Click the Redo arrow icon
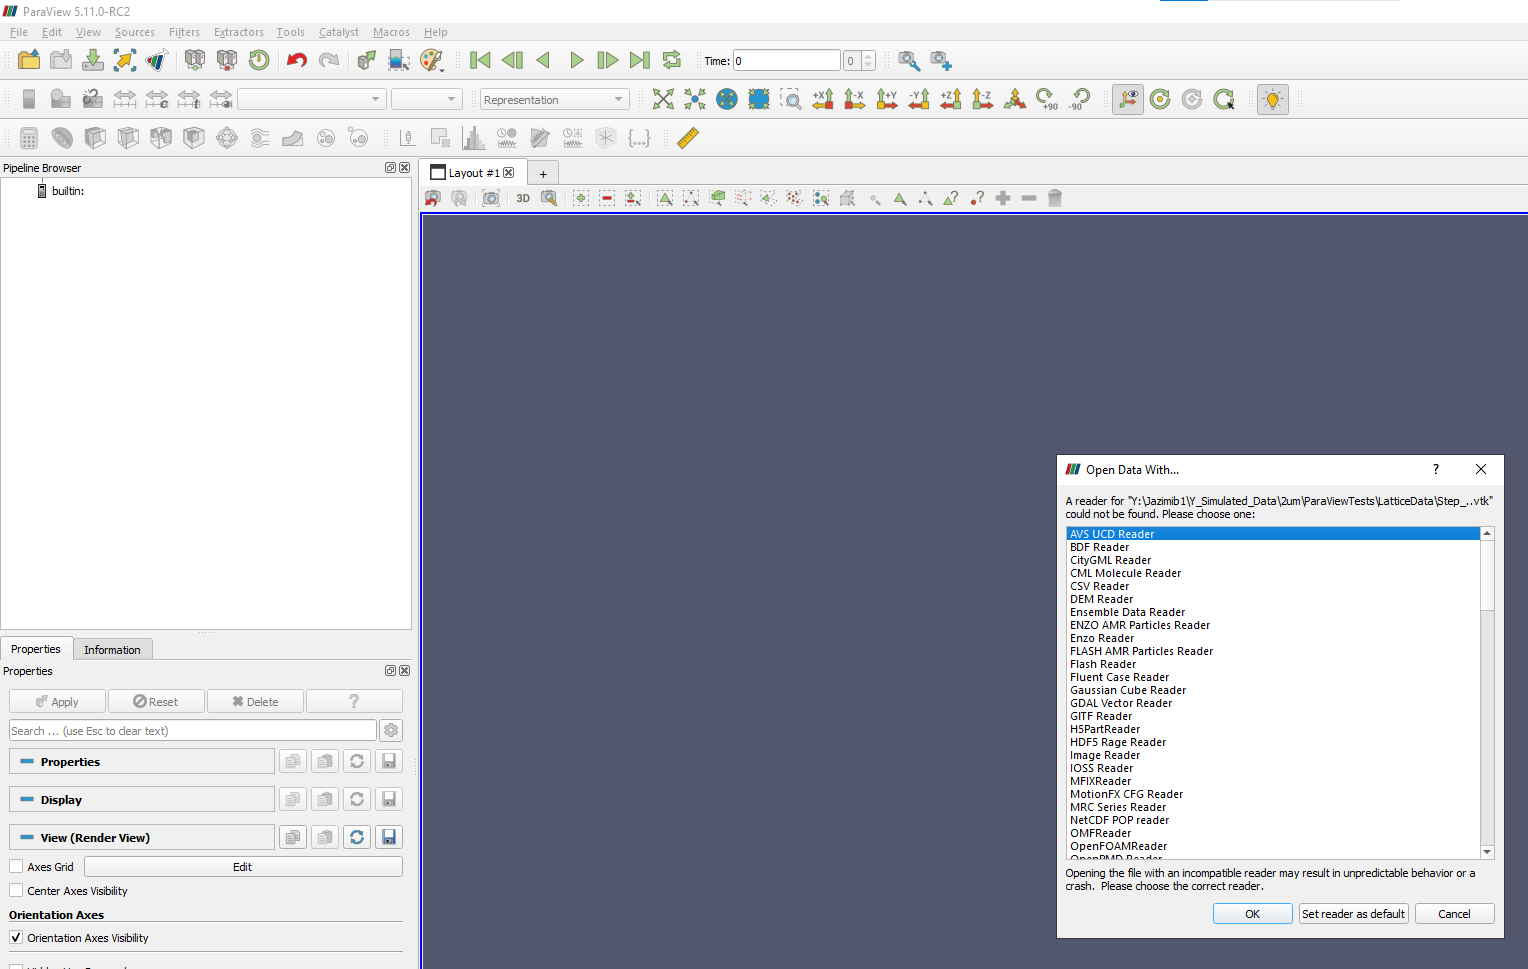Image resolution: width=1528 pixels, height=969 pixels. [329, 60]
